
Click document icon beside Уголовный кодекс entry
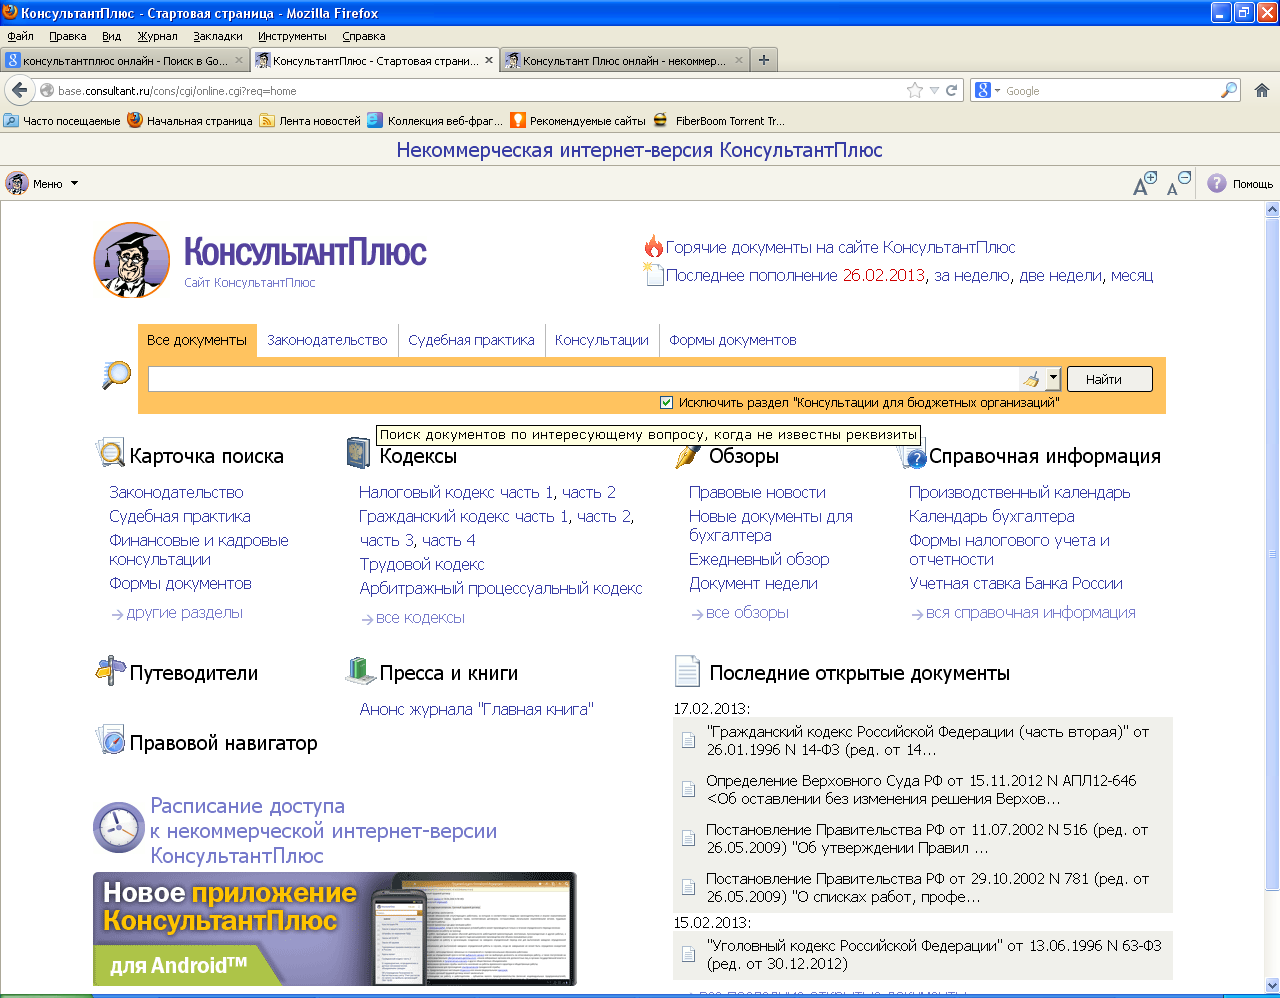(688, 955)
